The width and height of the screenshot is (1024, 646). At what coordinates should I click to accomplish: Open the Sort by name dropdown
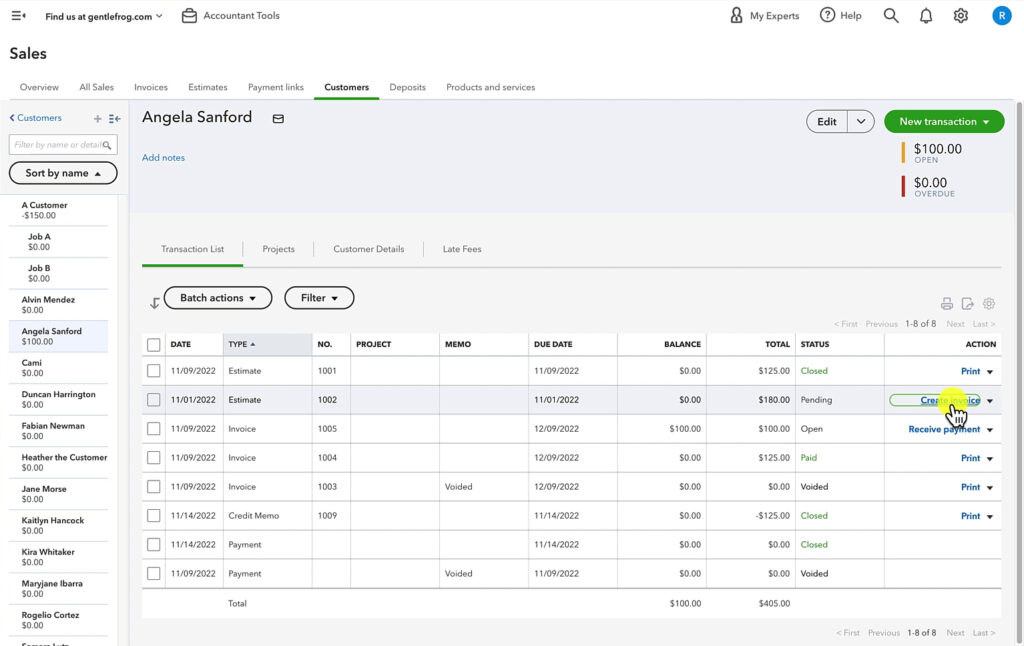click(x=62, y=172)
